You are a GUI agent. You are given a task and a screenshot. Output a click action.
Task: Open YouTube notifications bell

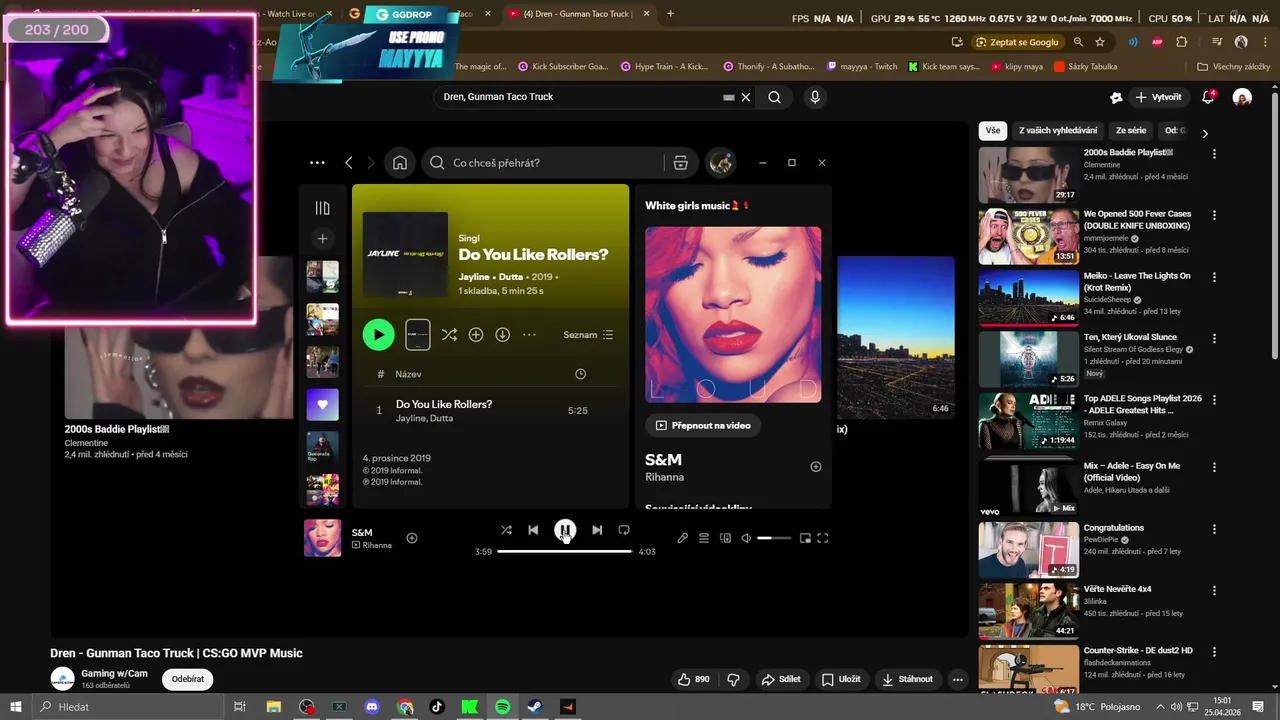point(1208,97)
